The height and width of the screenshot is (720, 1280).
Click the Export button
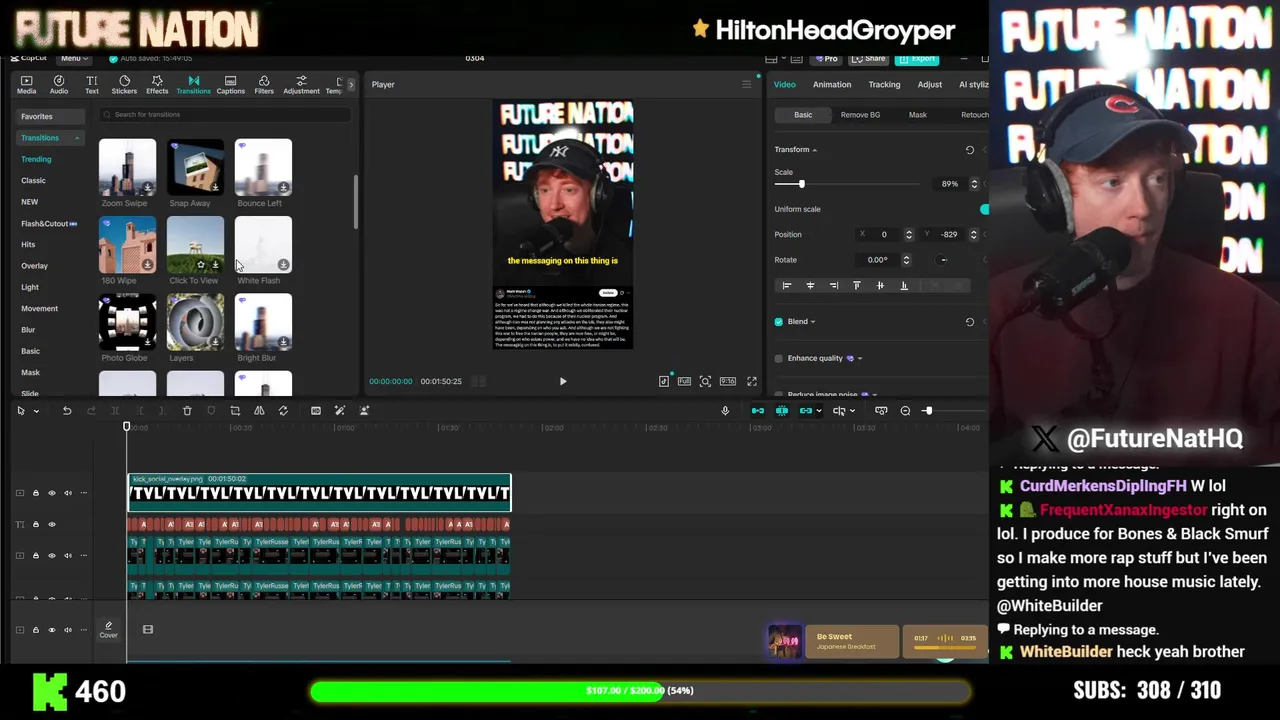pyautogui.click(x=917, y=58)
